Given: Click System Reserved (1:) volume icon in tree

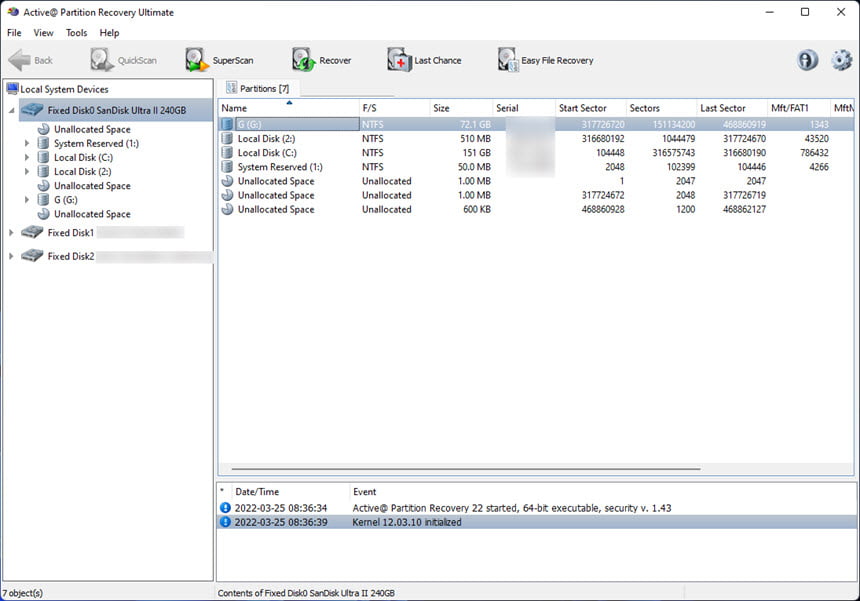Looking at the screenshot, I should point(43,143).
